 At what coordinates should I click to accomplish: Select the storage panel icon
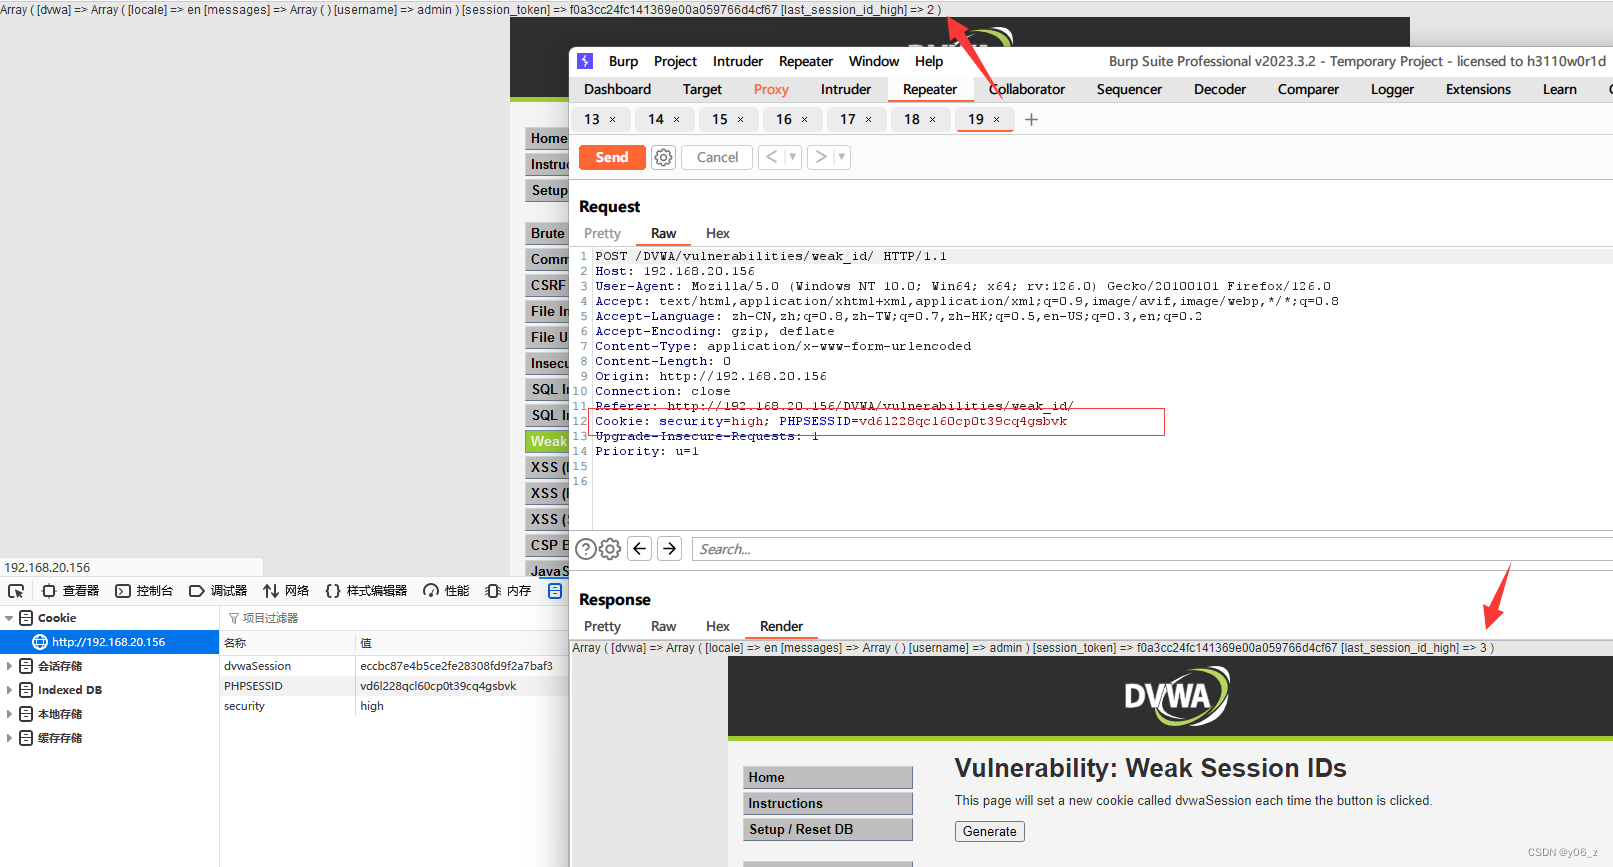(x=555, y=591)
